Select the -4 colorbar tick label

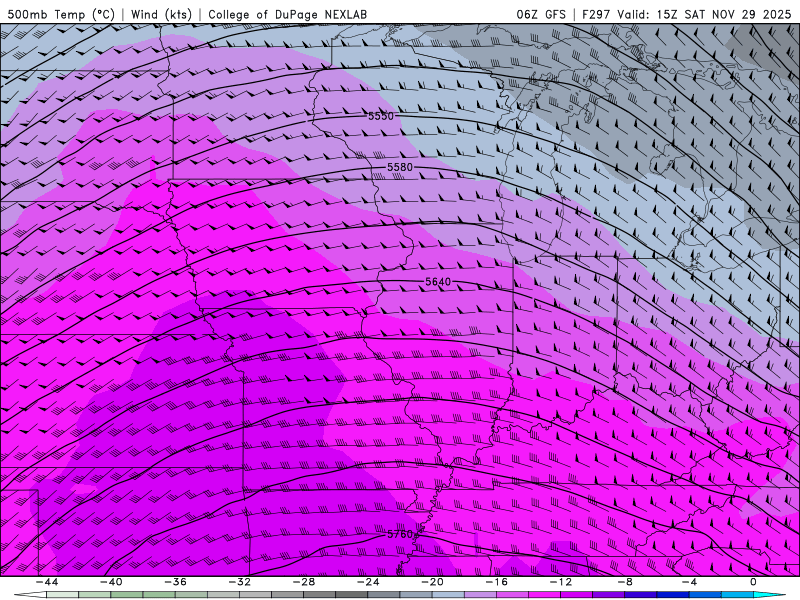[x=689, y=582]
